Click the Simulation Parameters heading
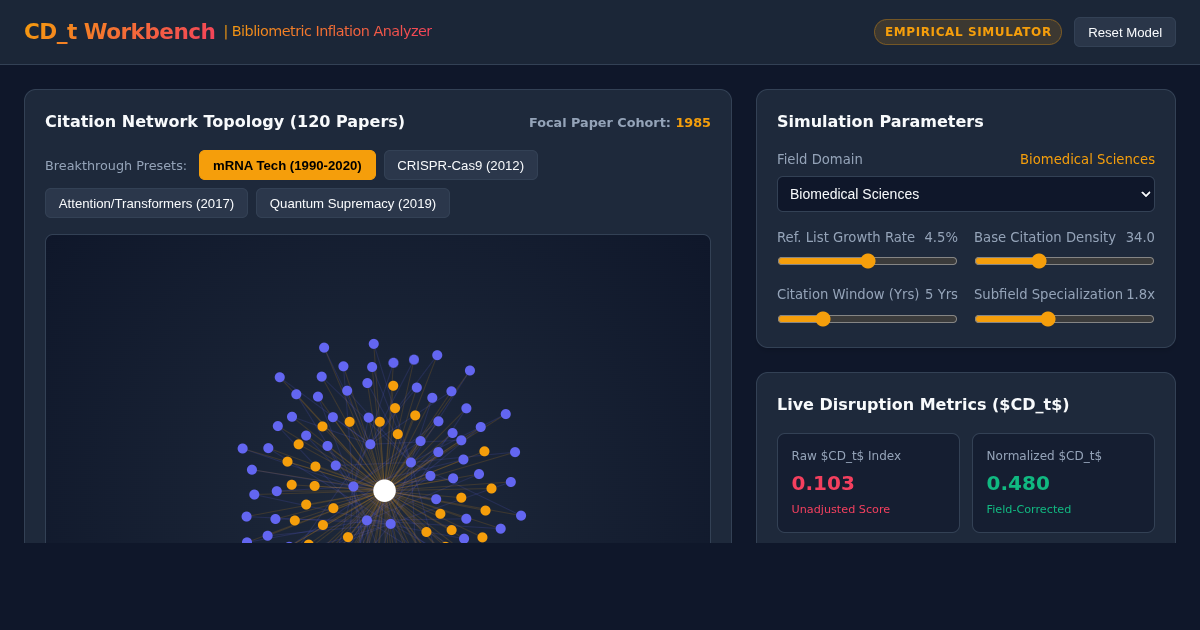 880,121
